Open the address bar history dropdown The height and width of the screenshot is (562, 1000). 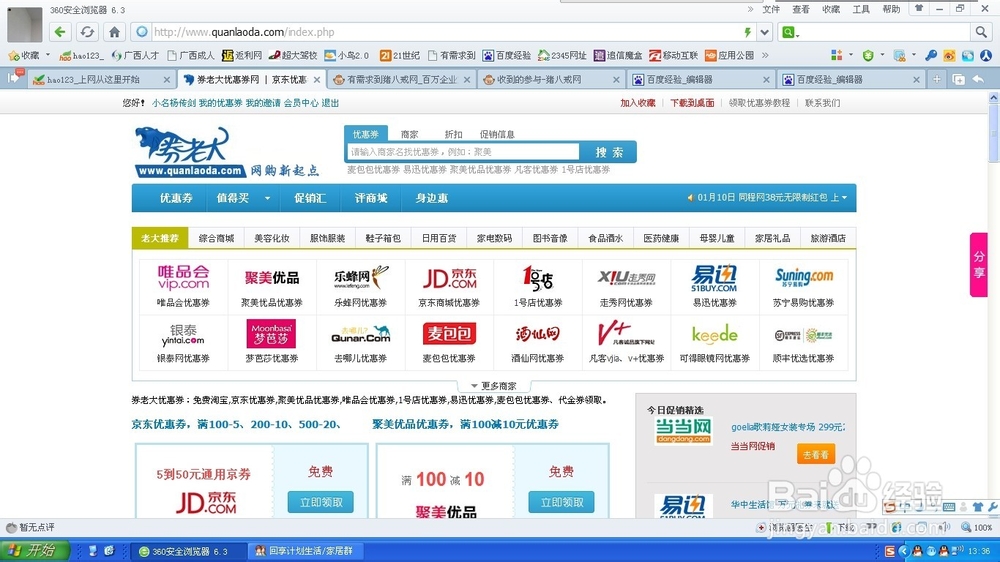[765, 32]
